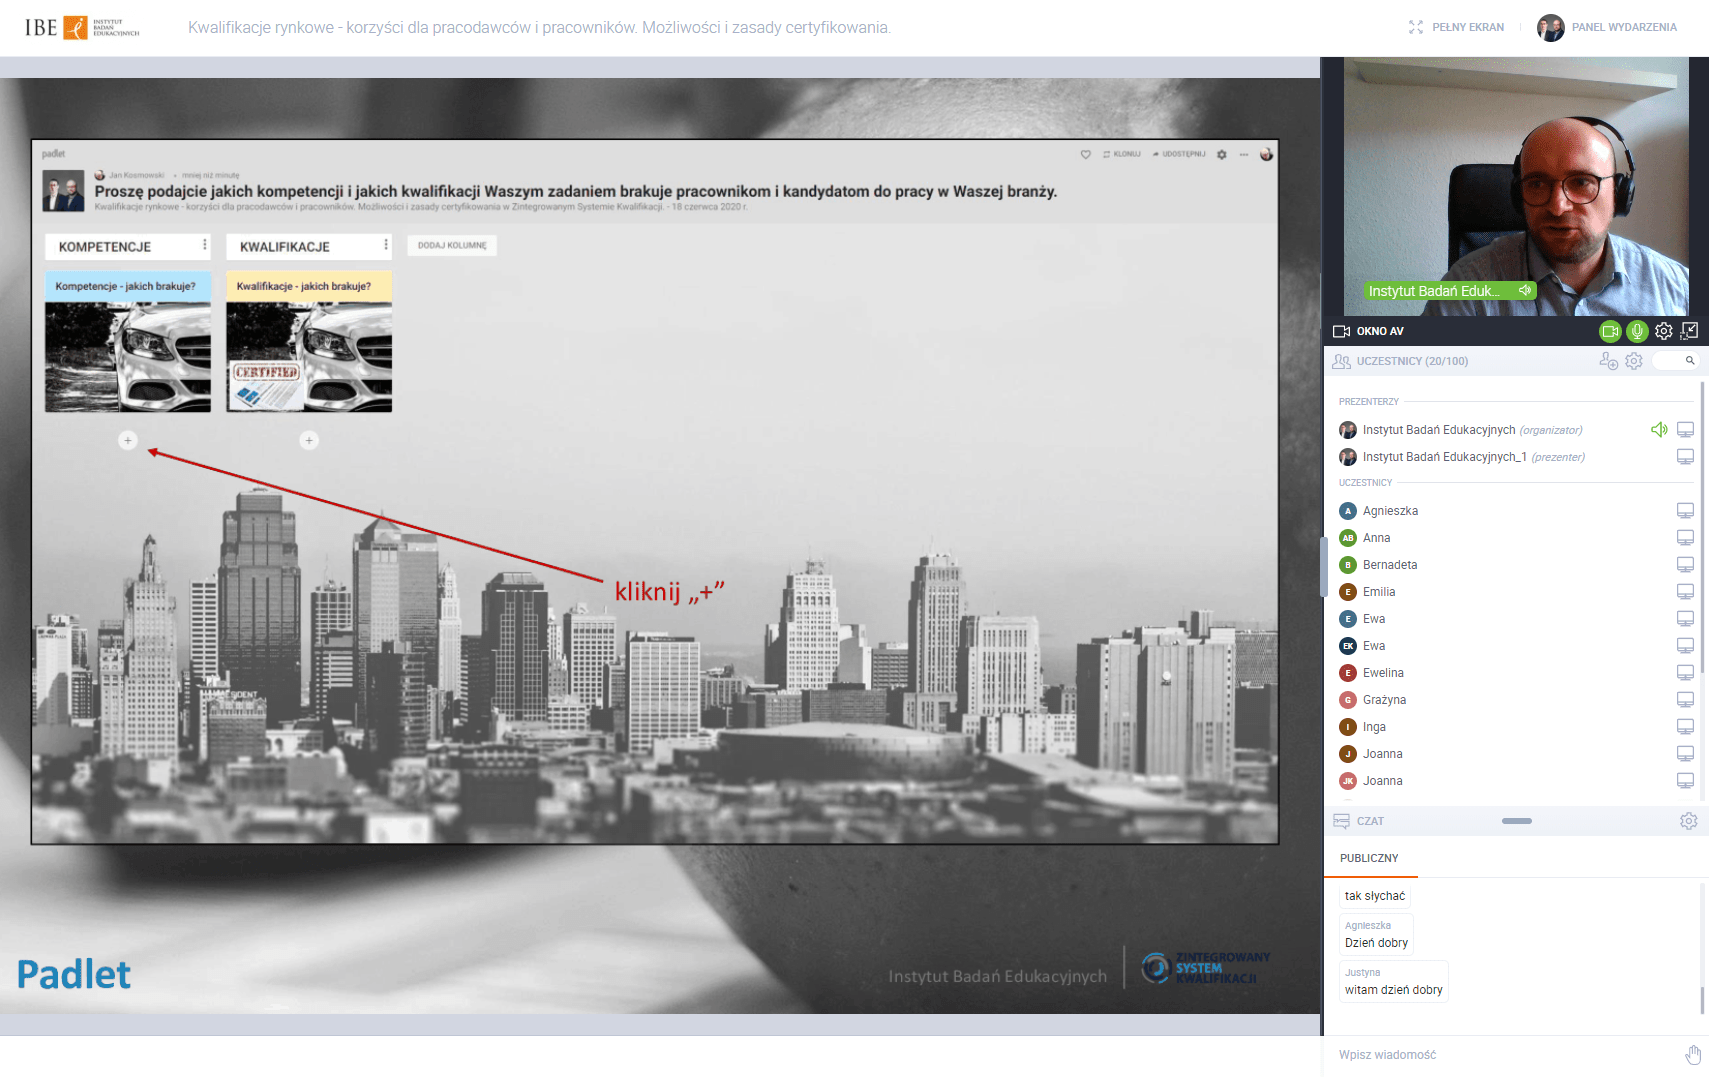1709x1077 pixels.
Task: Expand the UCZESTNICY panel header
Action: pyautogui.click(x=1411, y=361)
